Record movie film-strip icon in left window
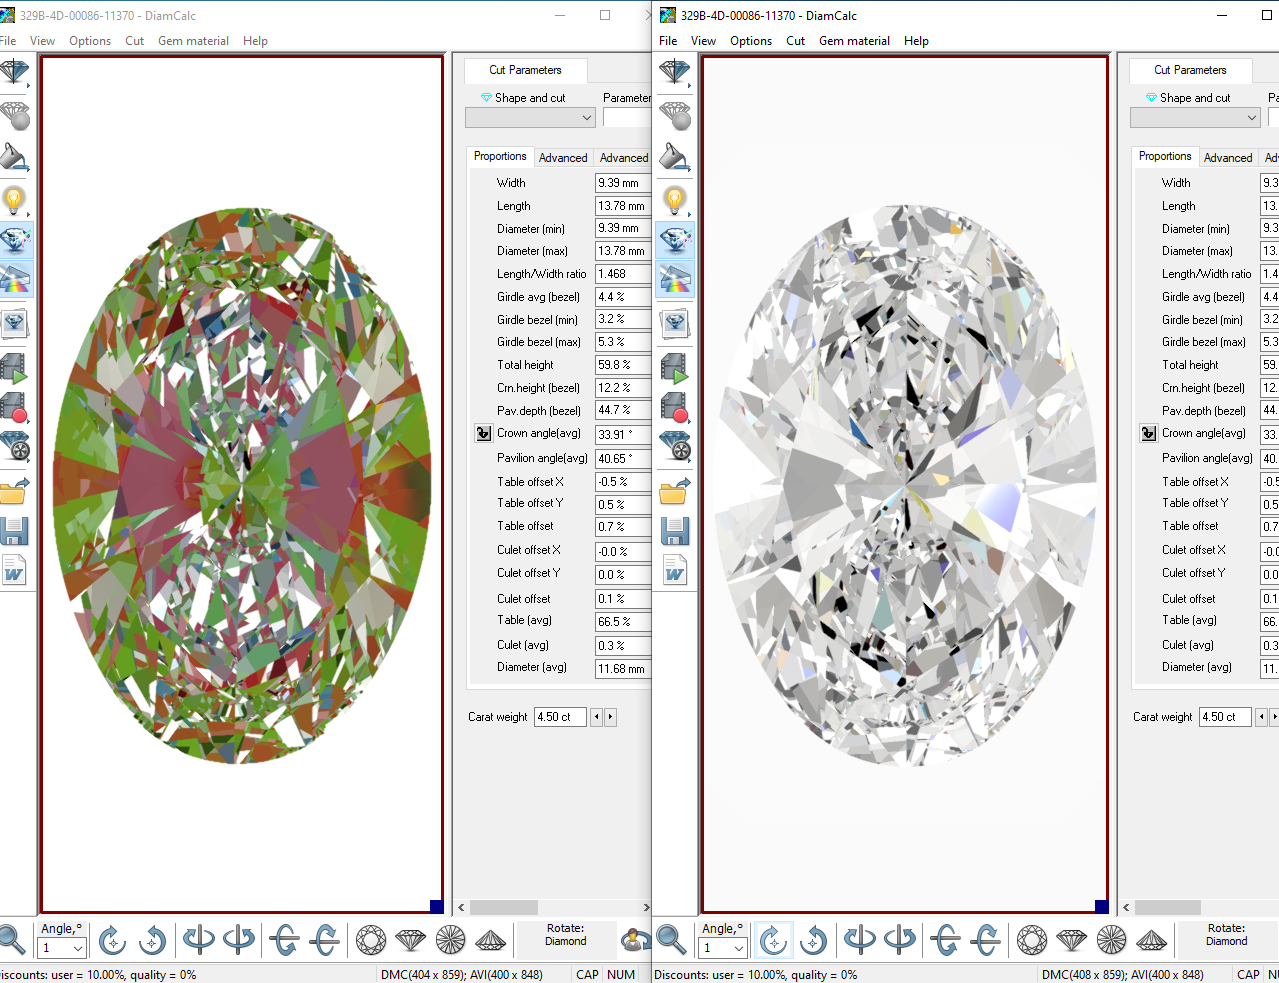This screenshot has height=983, width=1279. point(14,408)
